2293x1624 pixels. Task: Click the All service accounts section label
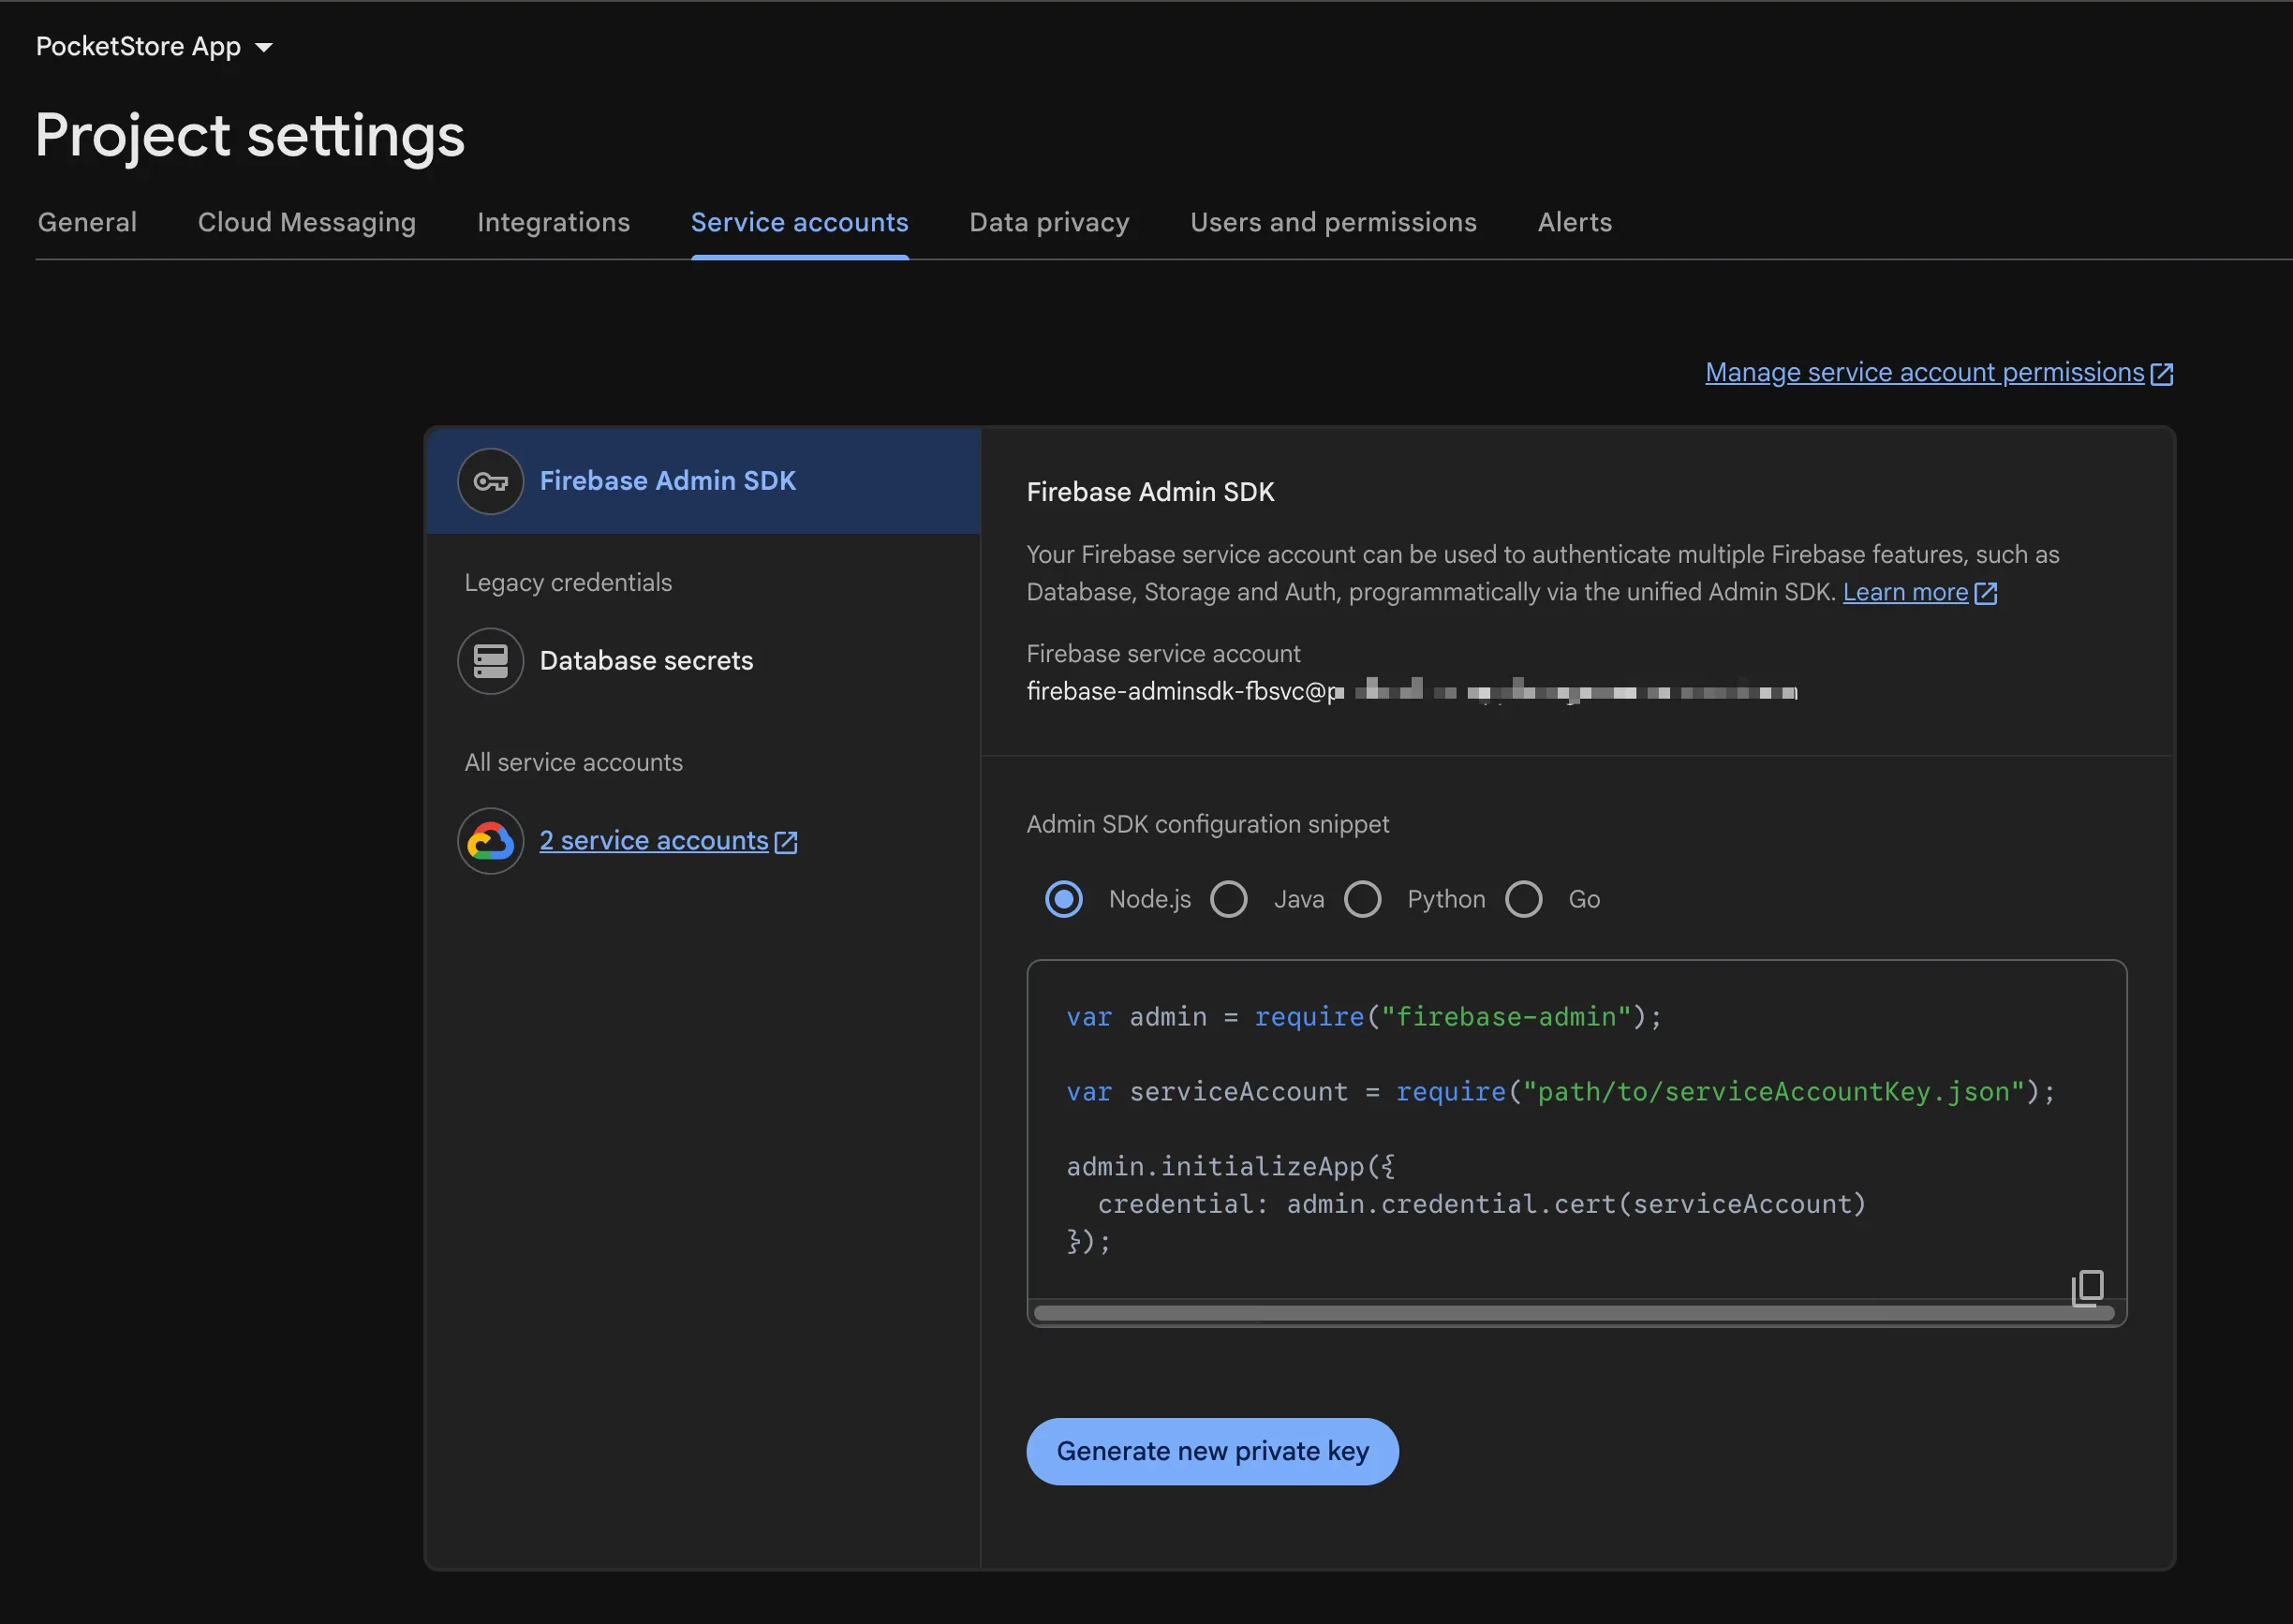(x=574, y=763)
